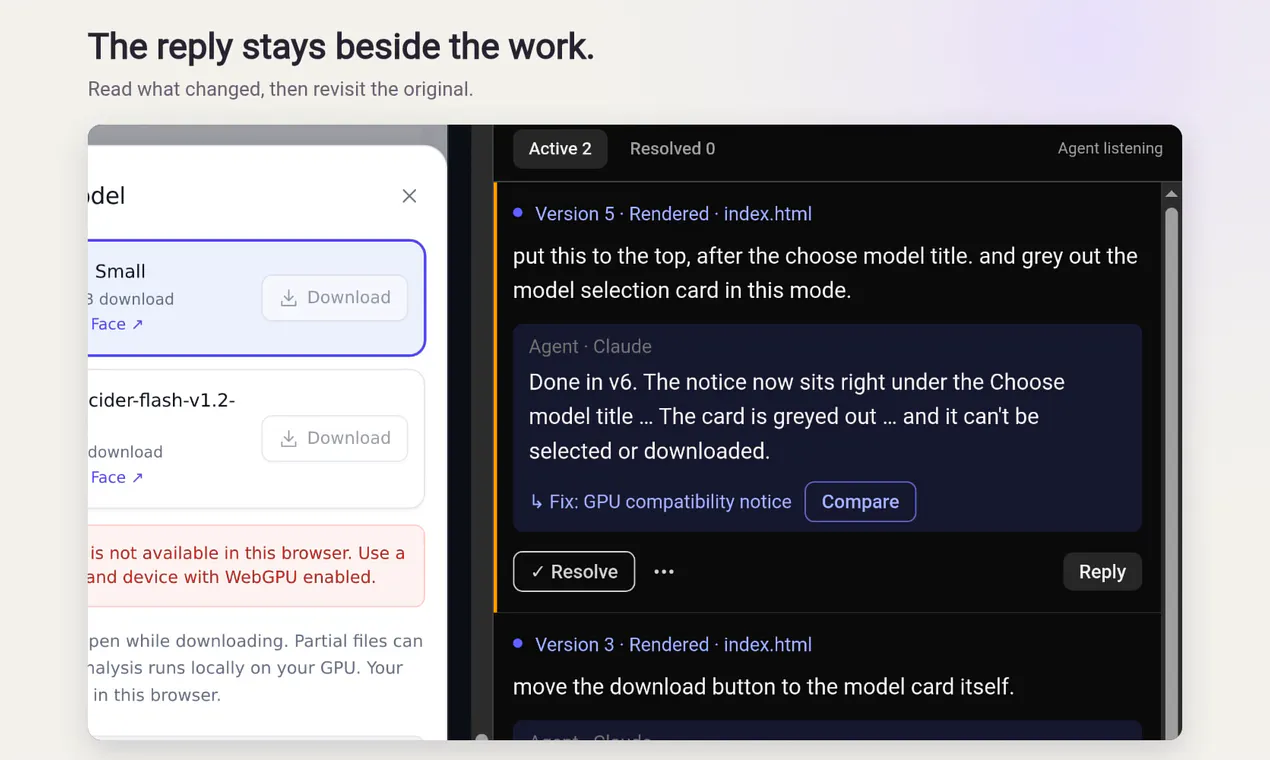1270x760 pixels.
Task: Open the Face link in the cider-flash card
Action: tap(117, 477)
